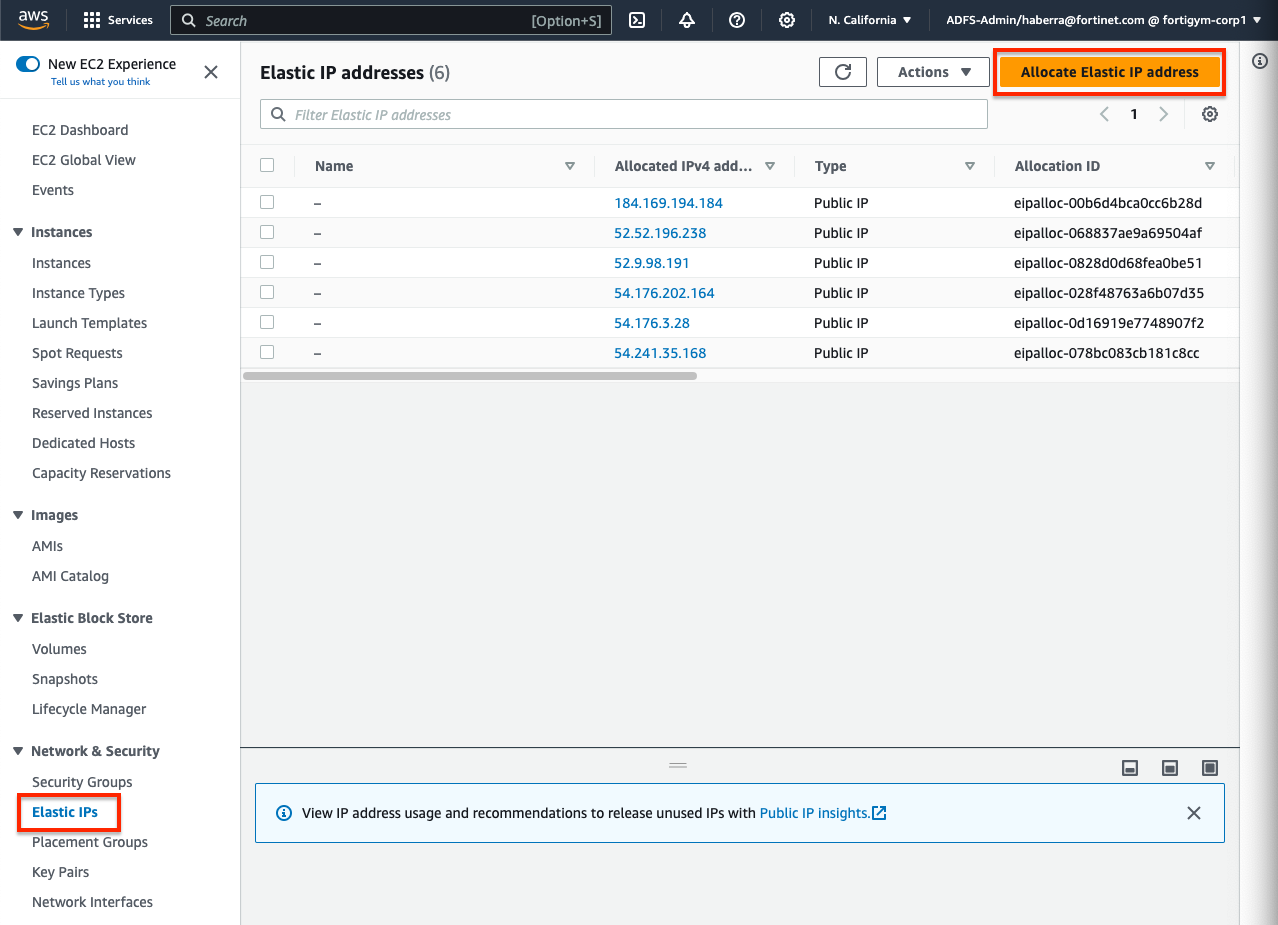Sort by the Allocated IPv4 address column arrow

[770, 166]
